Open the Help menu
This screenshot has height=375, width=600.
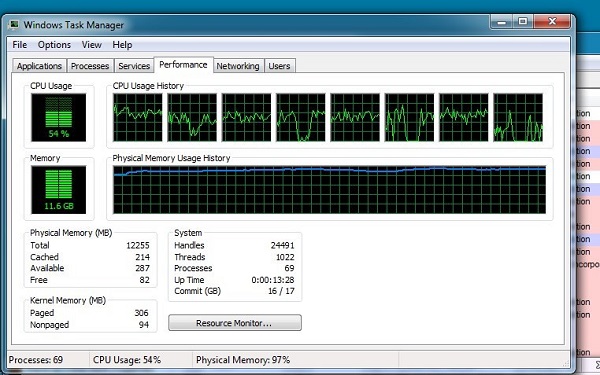[x=122, y=45]
